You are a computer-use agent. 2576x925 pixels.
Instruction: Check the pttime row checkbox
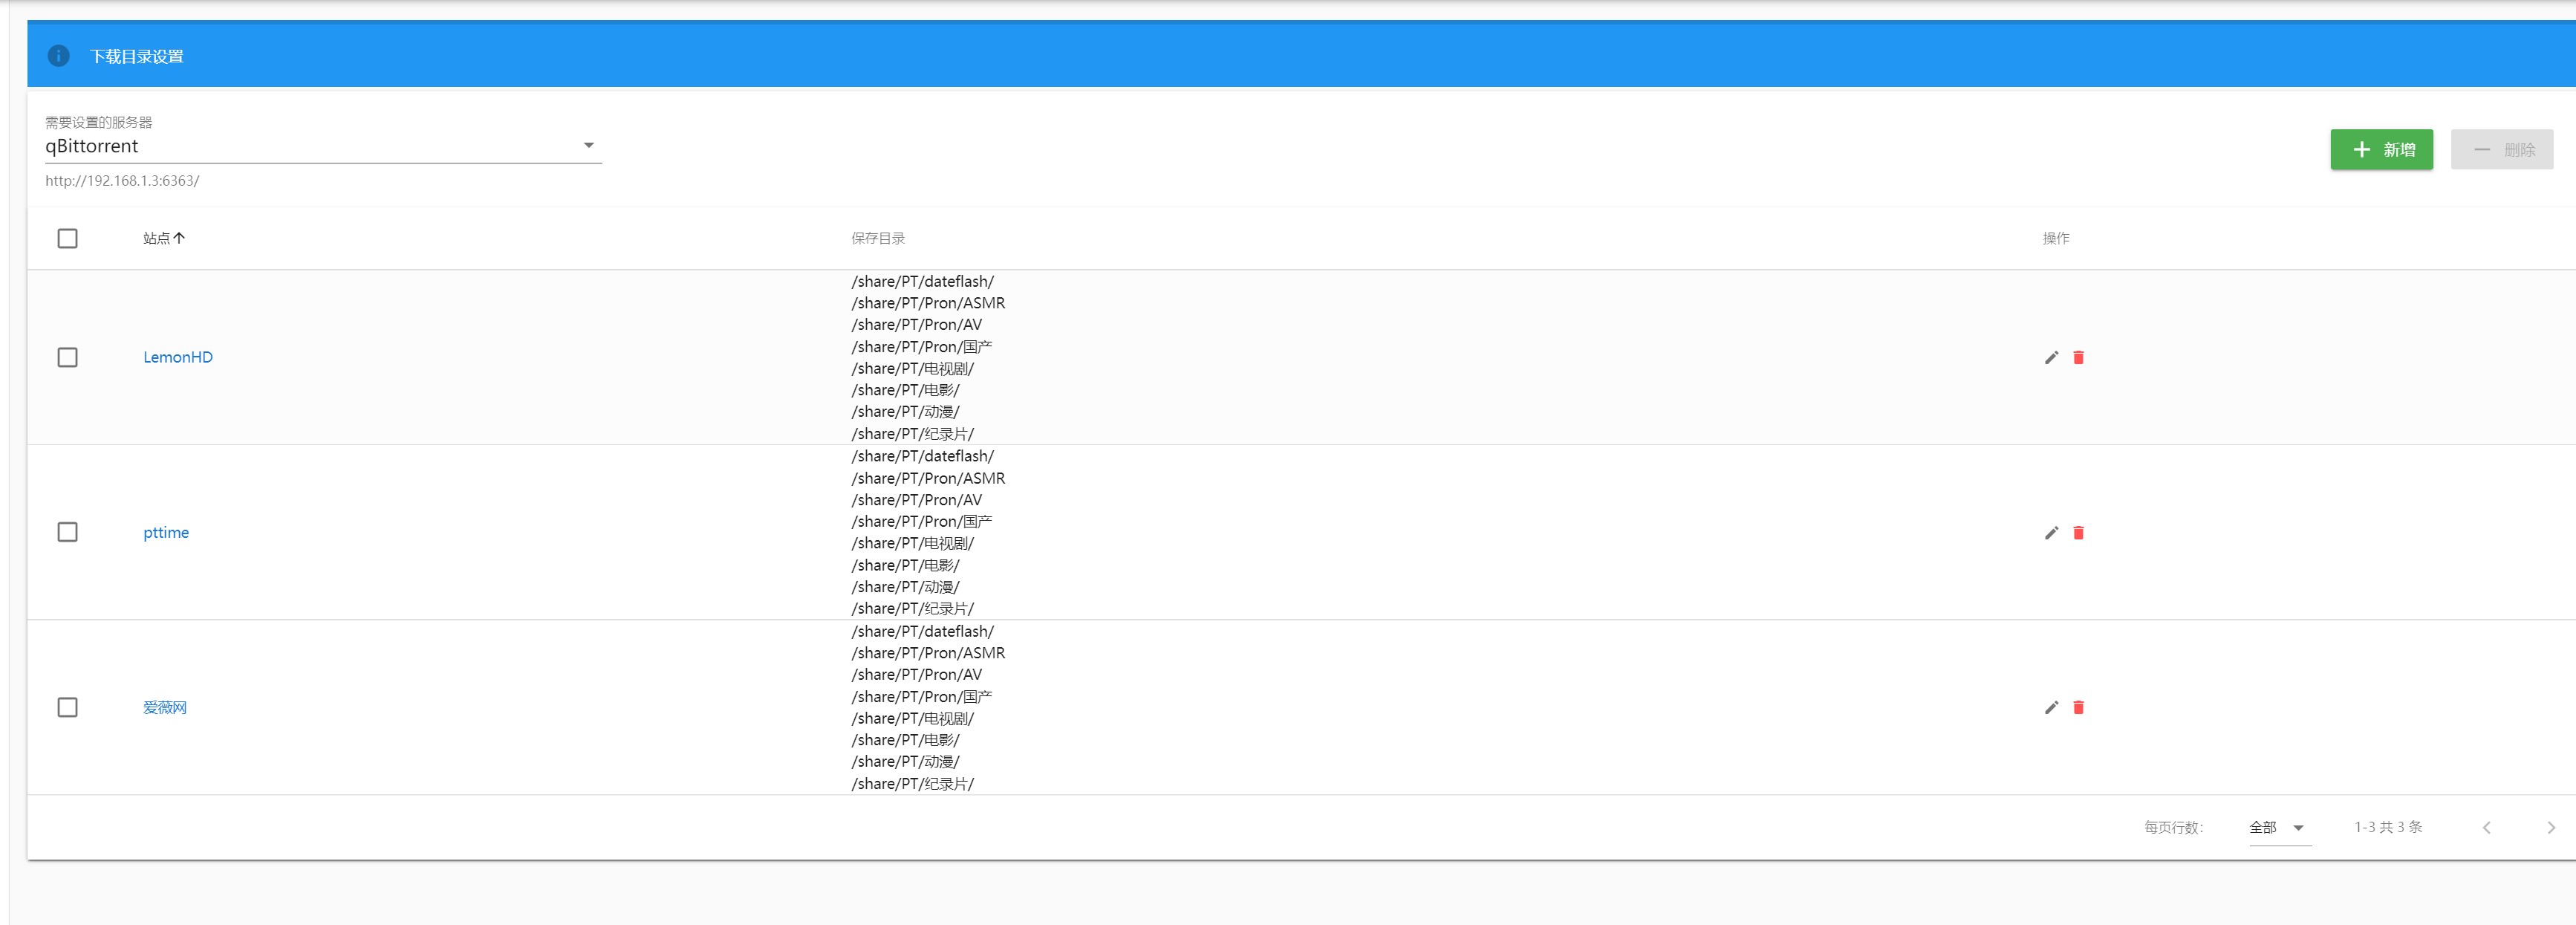(67, 532)
